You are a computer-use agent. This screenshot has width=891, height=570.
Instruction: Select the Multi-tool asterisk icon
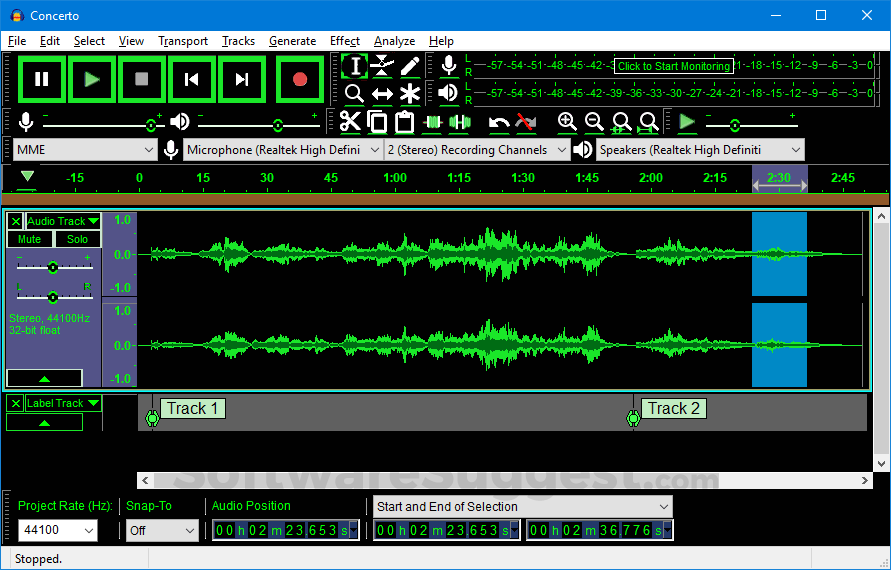[x=410, y=94]
